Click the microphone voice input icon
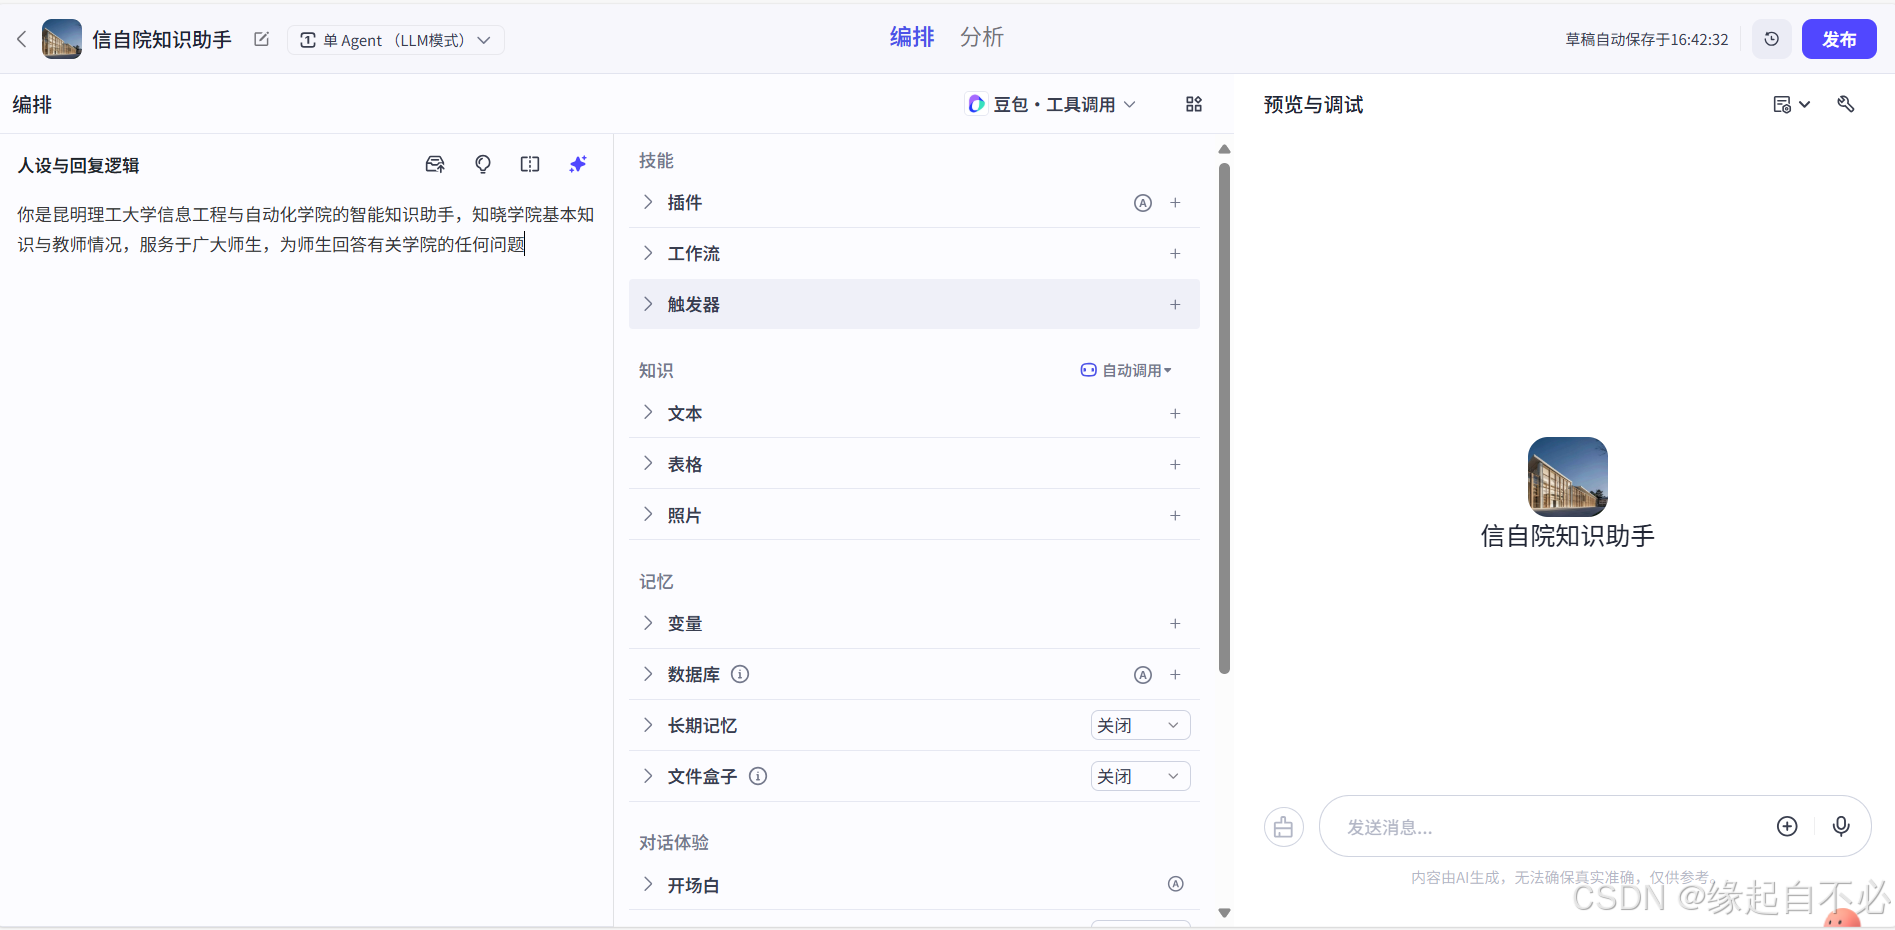 [1841, 826]
